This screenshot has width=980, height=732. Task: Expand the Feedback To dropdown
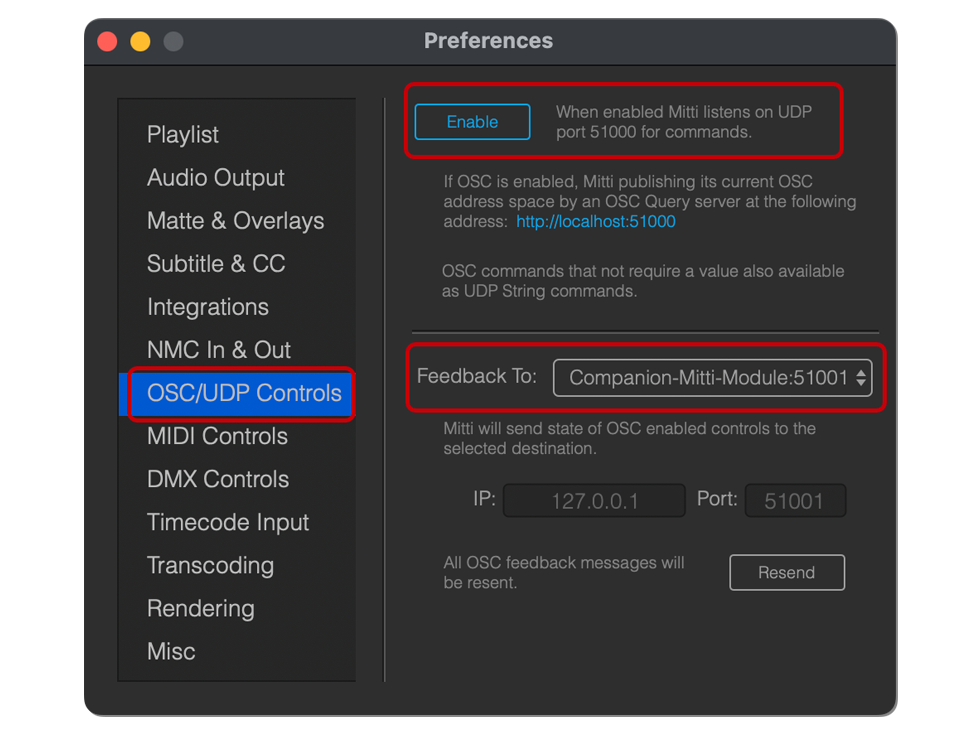click(712, 378)
